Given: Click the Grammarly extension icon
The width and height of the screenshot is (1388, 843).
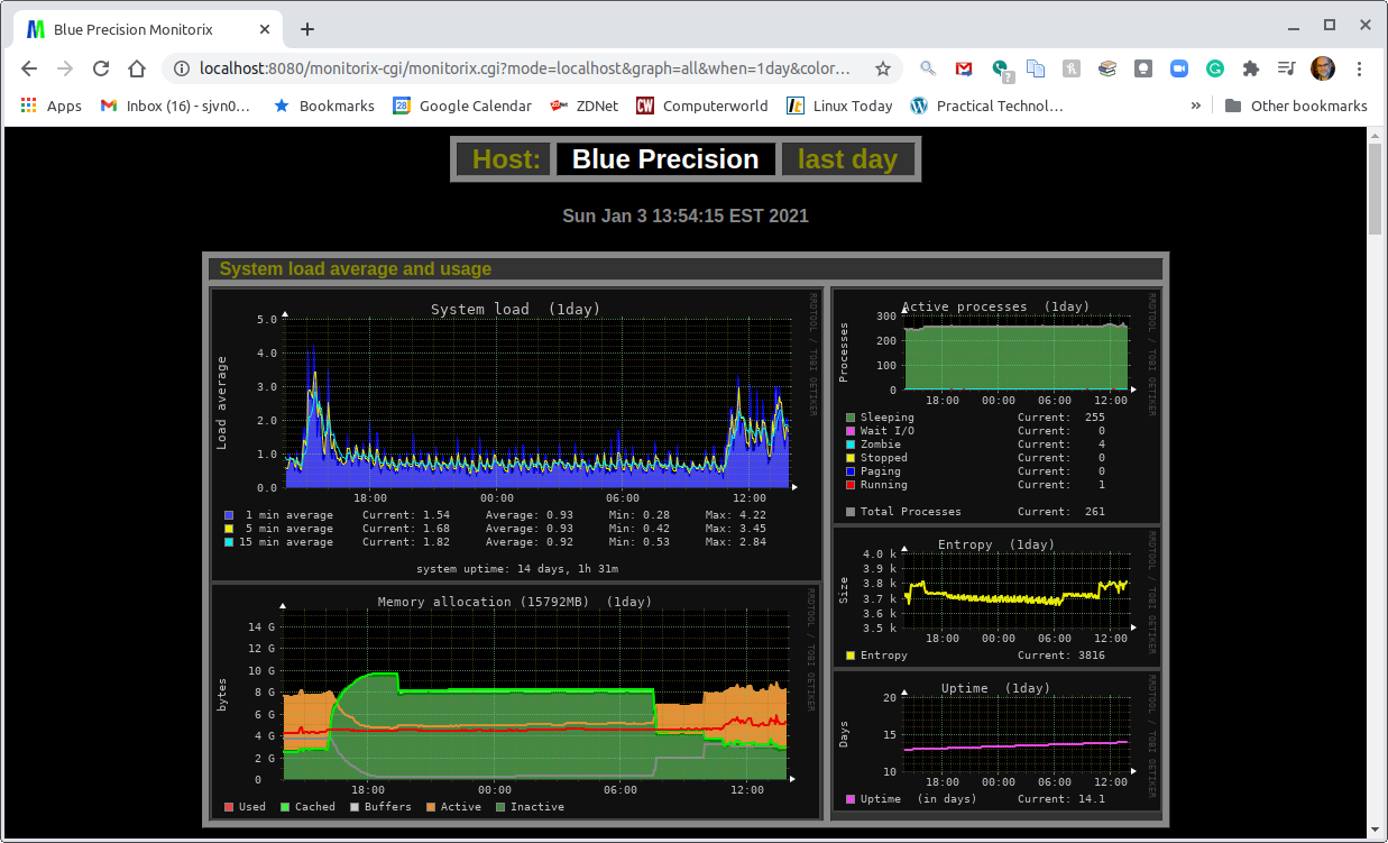Looking at the screenshot, I should [x=1215, y=69].
